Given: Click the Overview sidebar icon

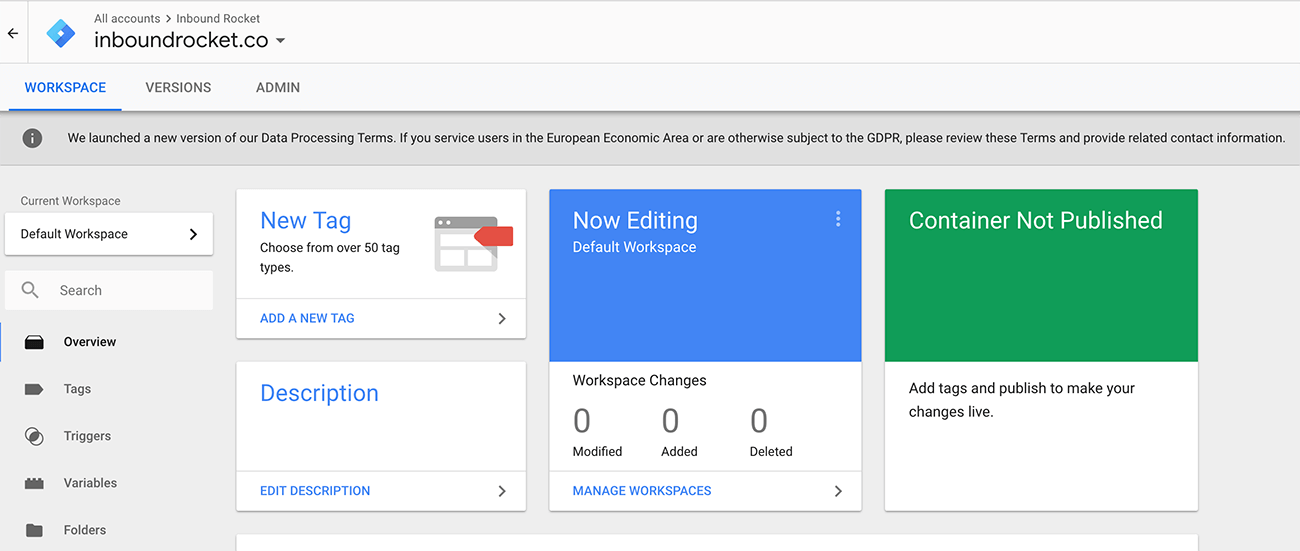Looking at the screenshot, I should coord(34,342).
